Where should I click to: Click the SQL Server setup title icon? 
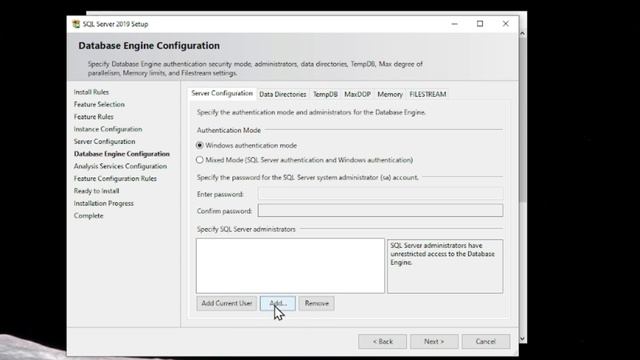tap(76, 24)
